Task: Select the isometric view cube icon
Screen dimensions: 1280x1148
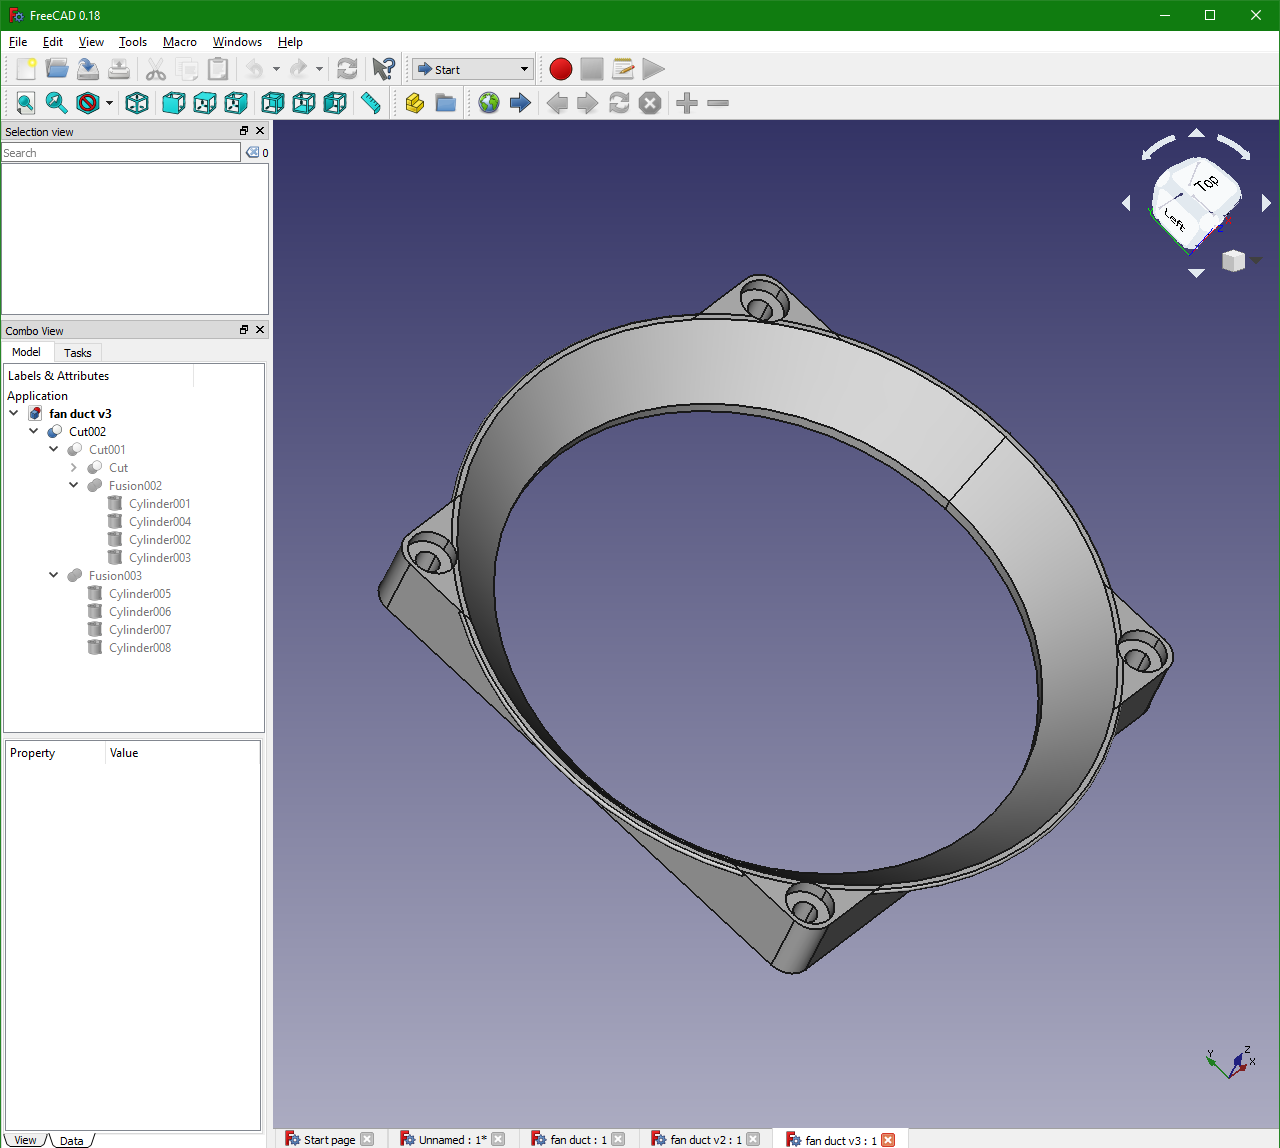Action: pos(137,103)
